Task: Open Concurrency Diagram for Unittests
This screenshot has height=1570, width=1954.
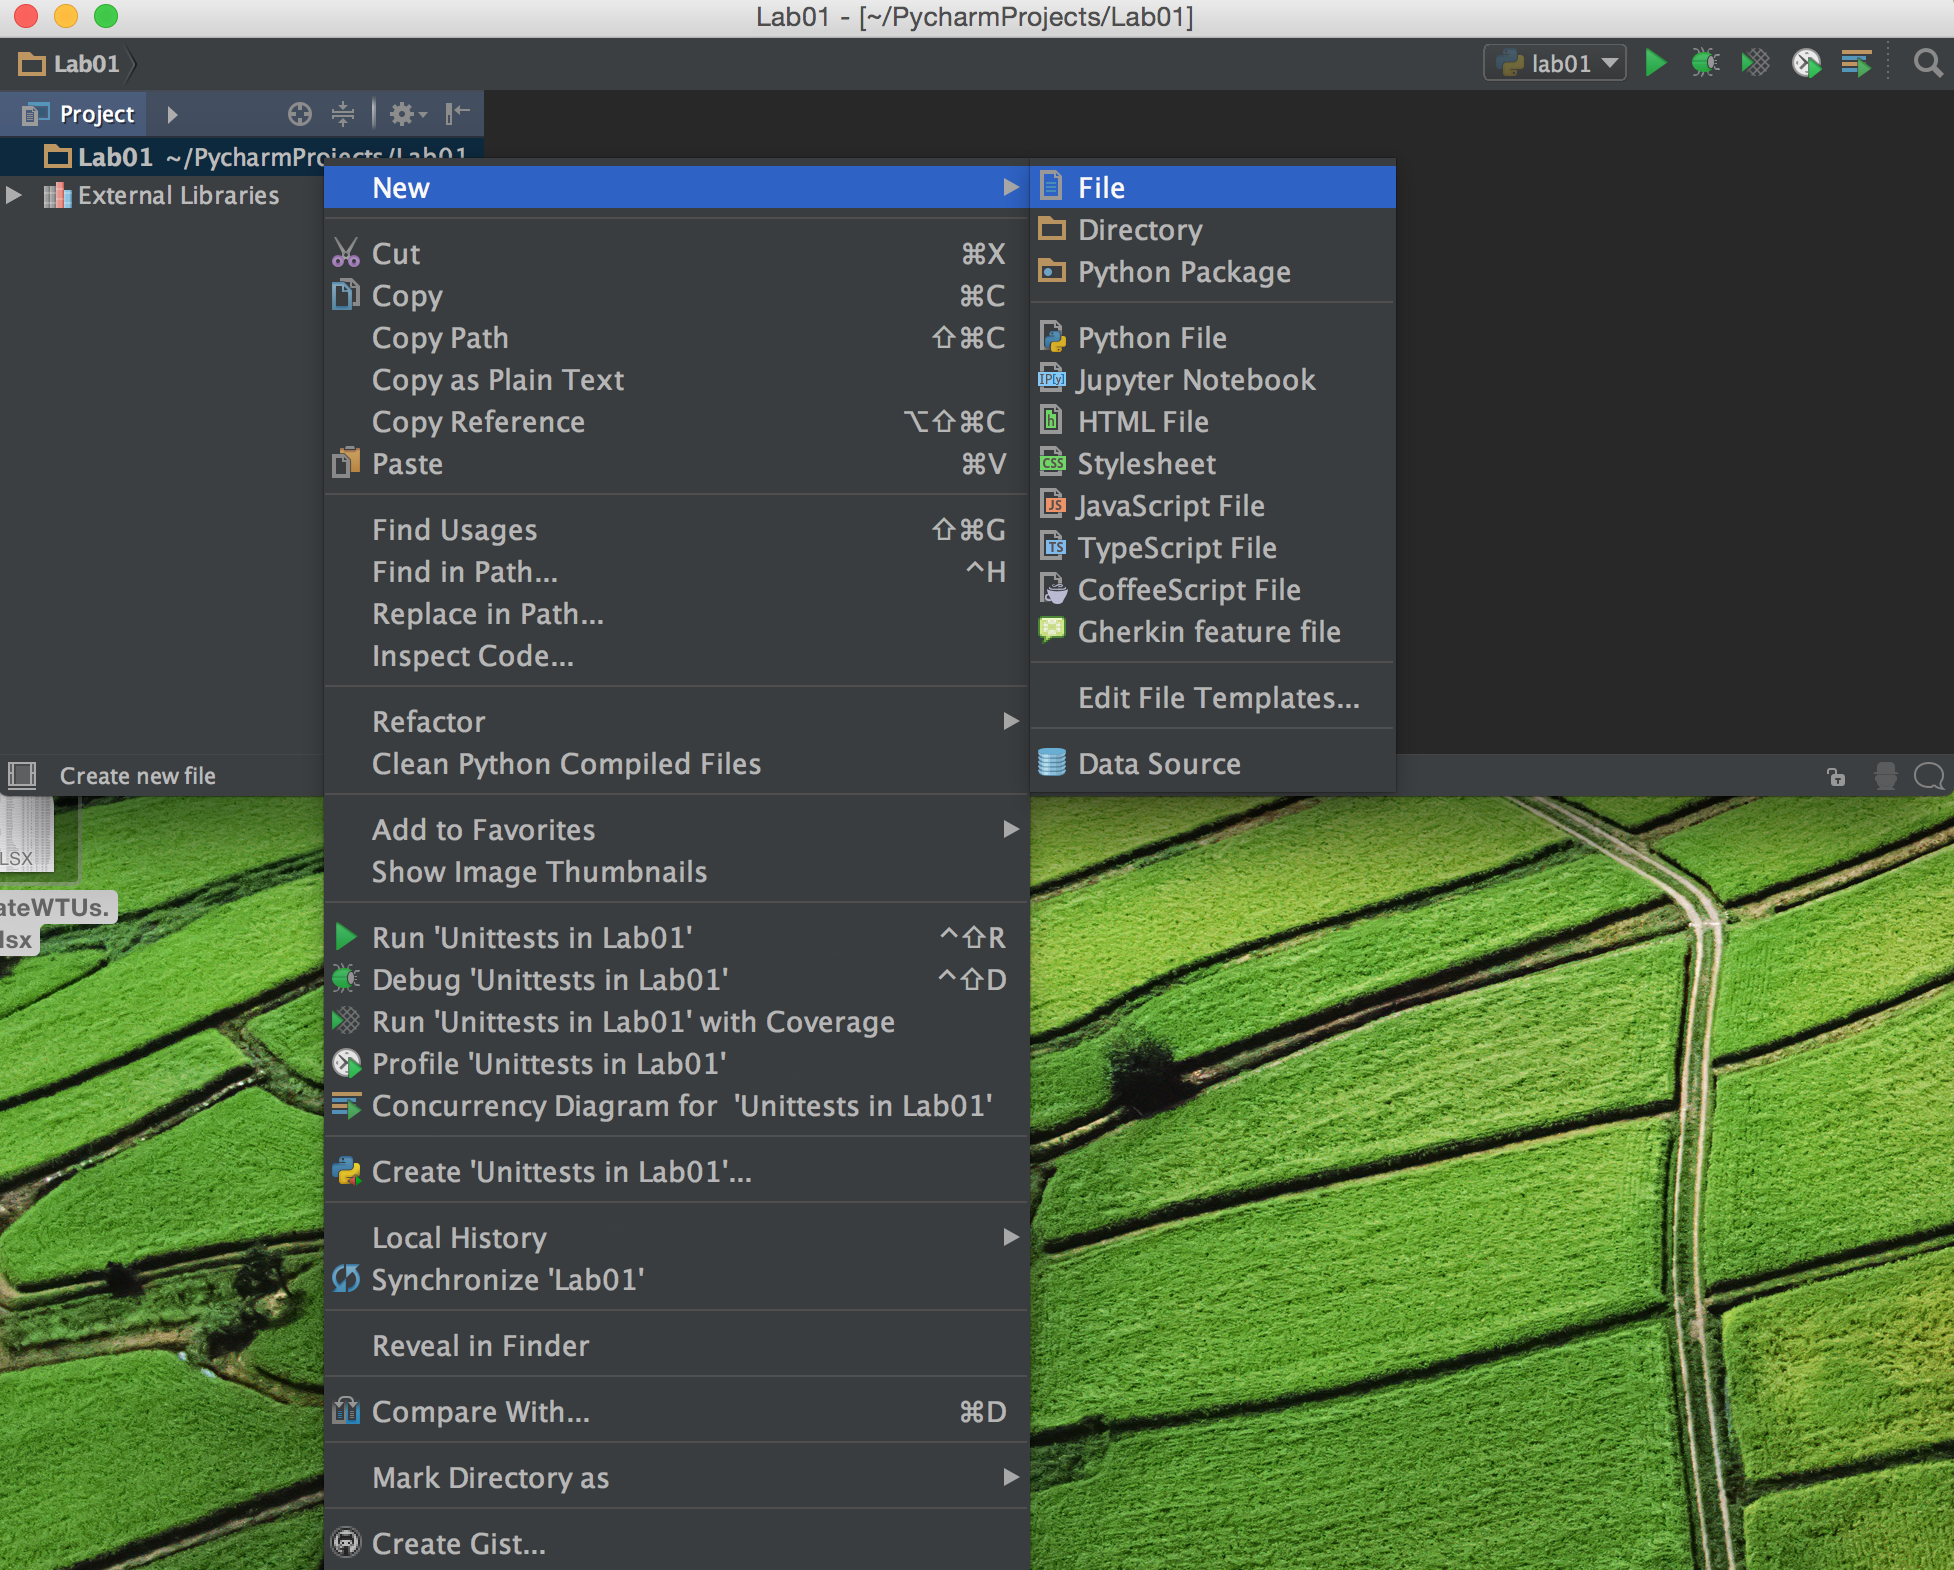Action: point(677,1106)
